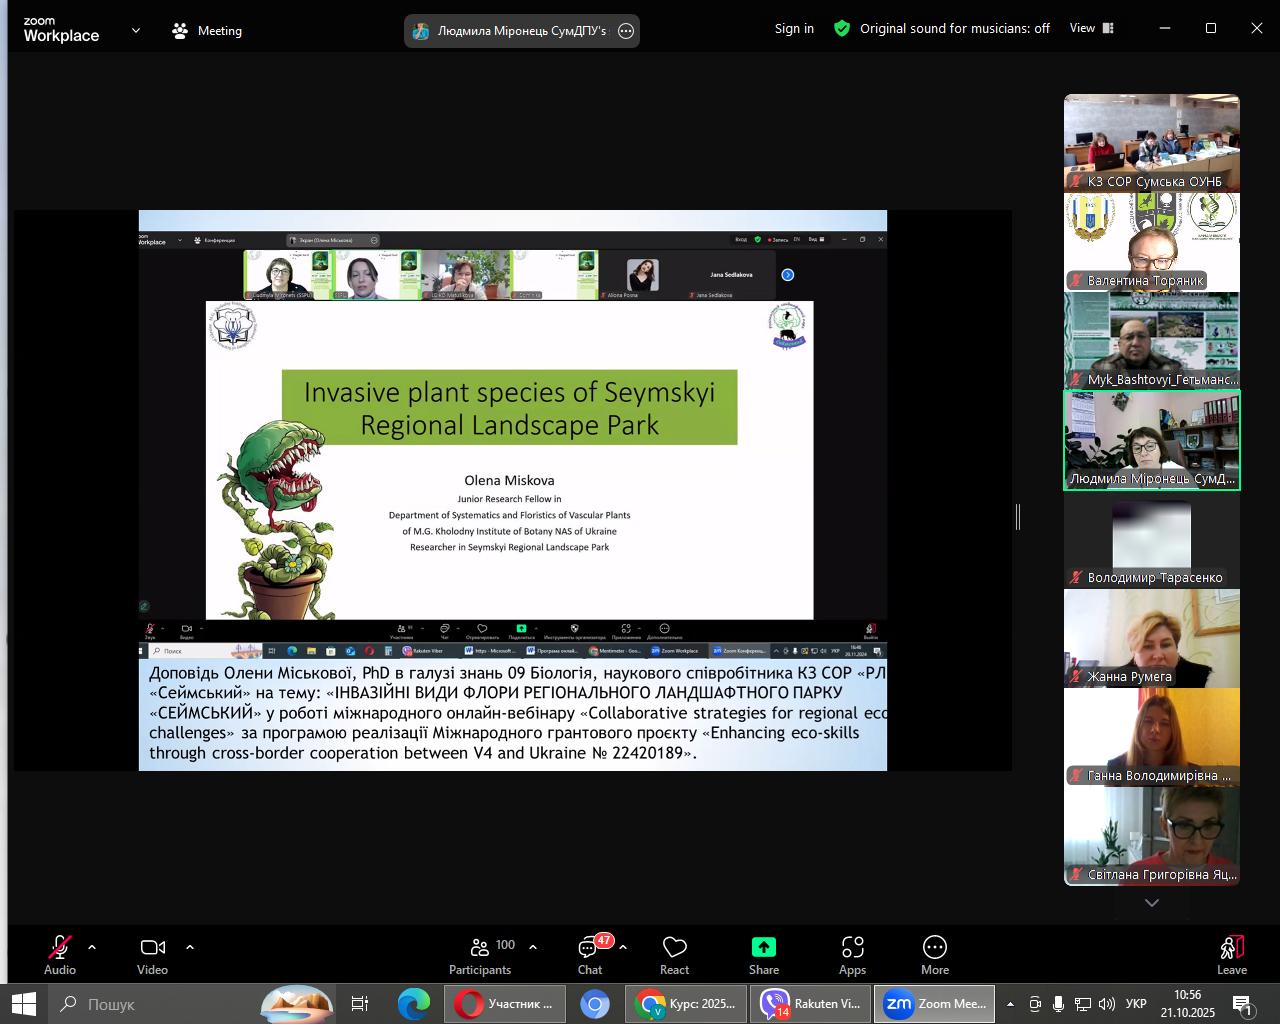Select Жанна Румега video thumbnail

1151,638
